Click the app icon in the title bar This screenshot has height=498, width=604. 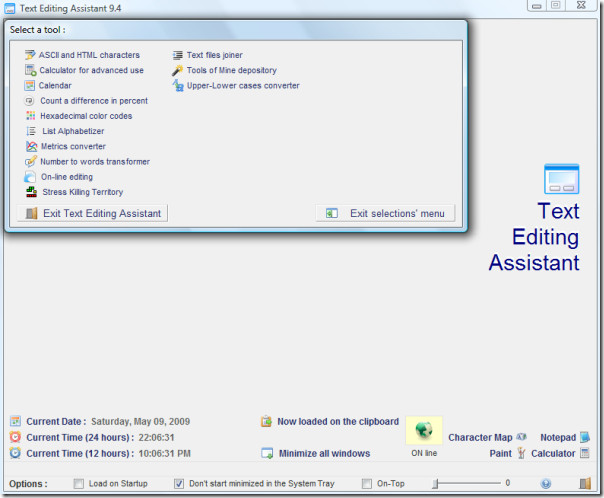point(10,8)
